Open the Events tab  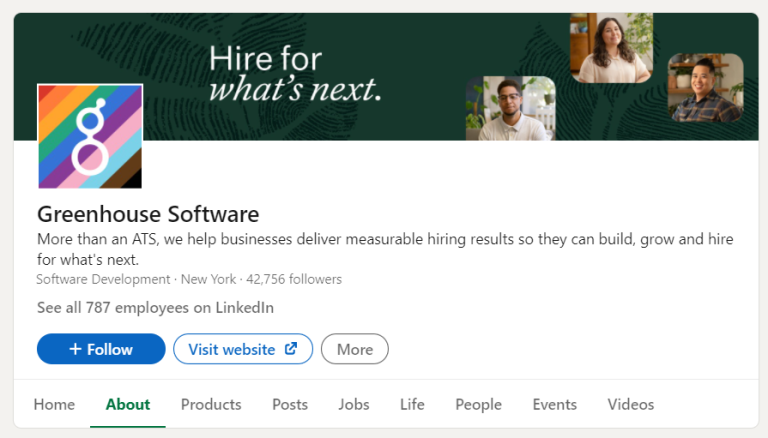(554, 404)
